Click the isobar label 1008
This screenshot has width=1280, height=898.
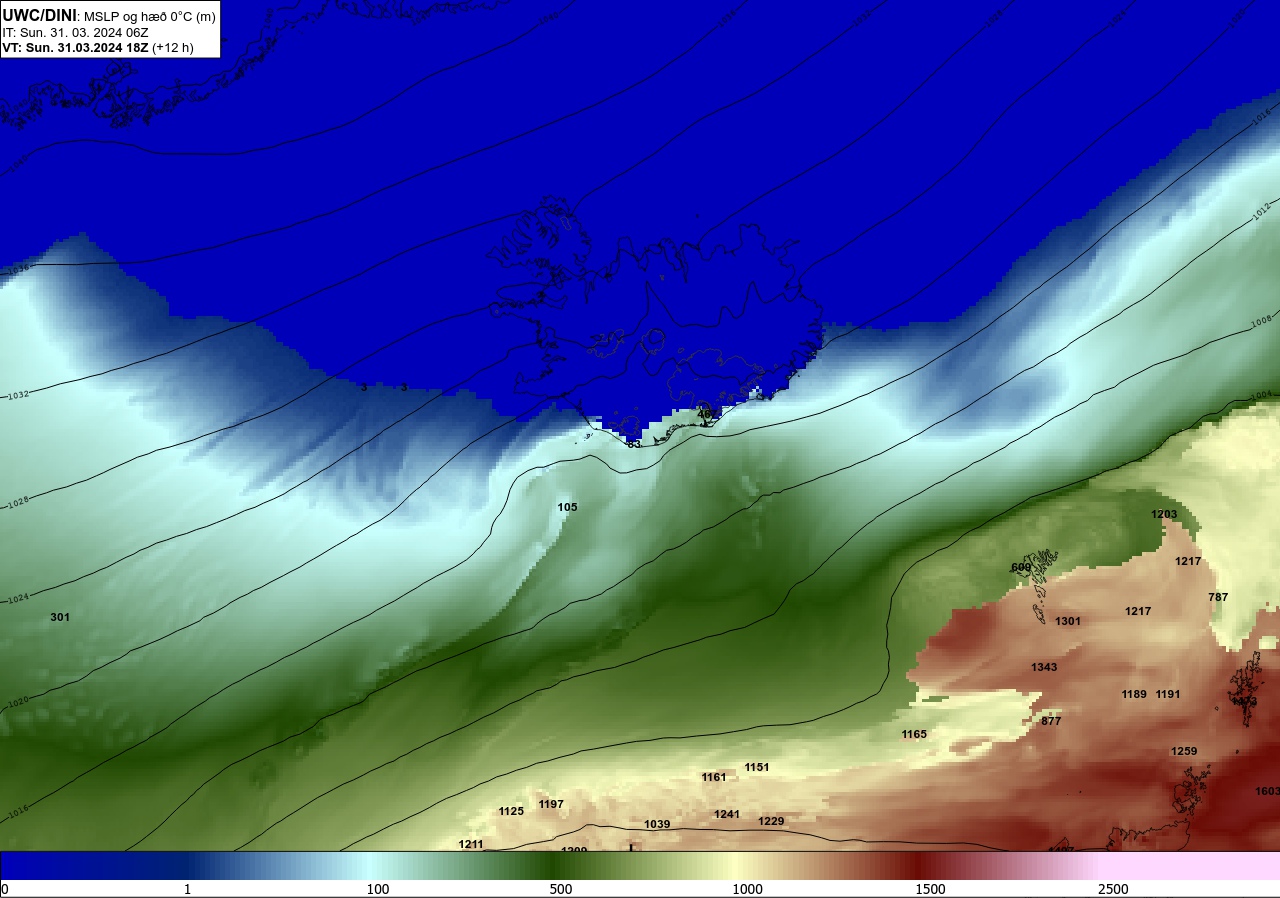pos(1261,321)
